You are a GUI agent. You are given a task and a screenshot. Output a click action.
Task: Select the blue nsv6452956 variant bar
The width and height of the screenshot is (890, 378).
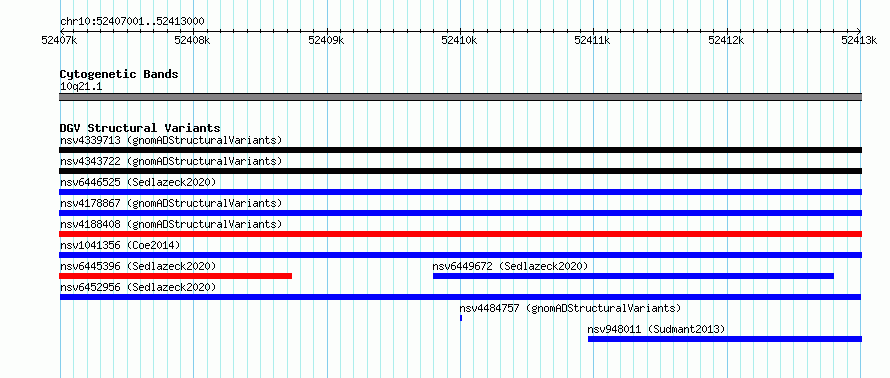(460, 297)
